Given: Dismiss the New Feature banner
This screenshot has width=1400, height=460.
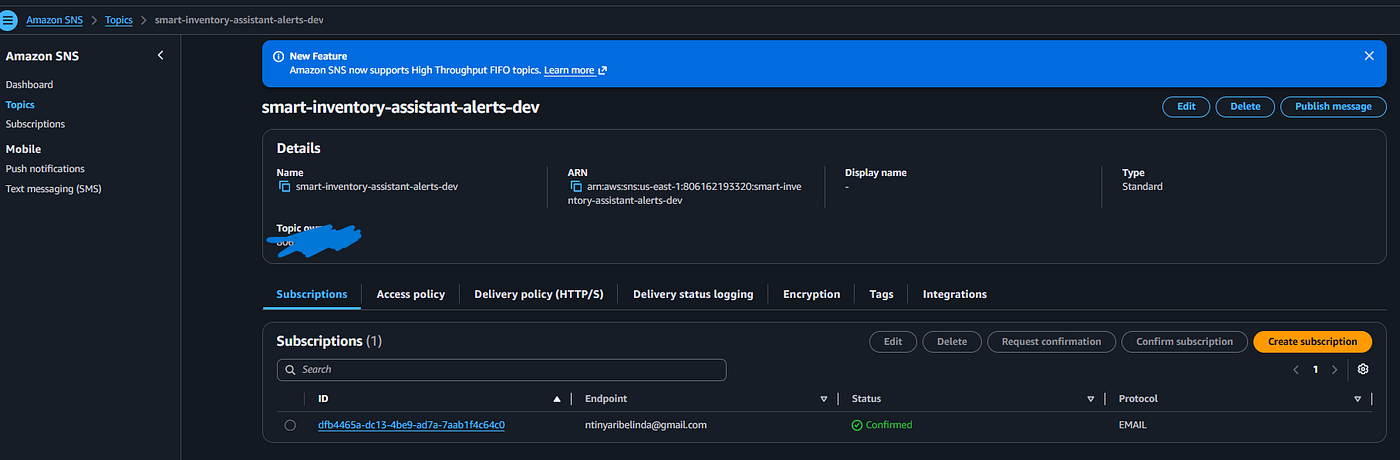Looking at the screenshot, I should (1369, 56).
